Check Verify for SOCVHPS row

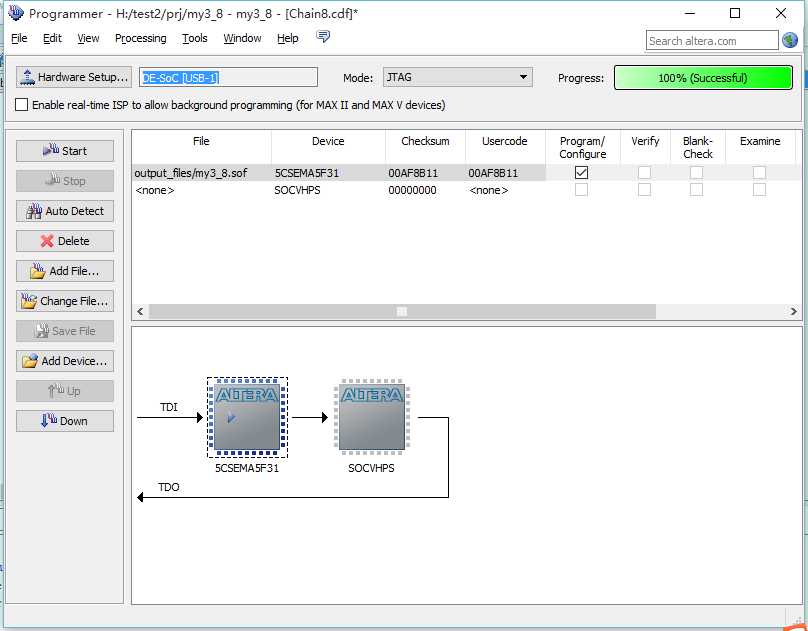coord(644,190)
